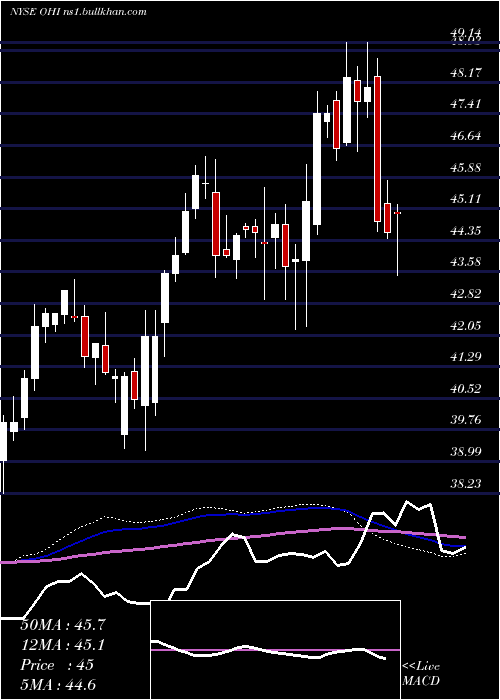The height and width of the screenshot is (700, 500).
Task: Click the 39.76 price axis label
Action: click(x=466, y=420)
